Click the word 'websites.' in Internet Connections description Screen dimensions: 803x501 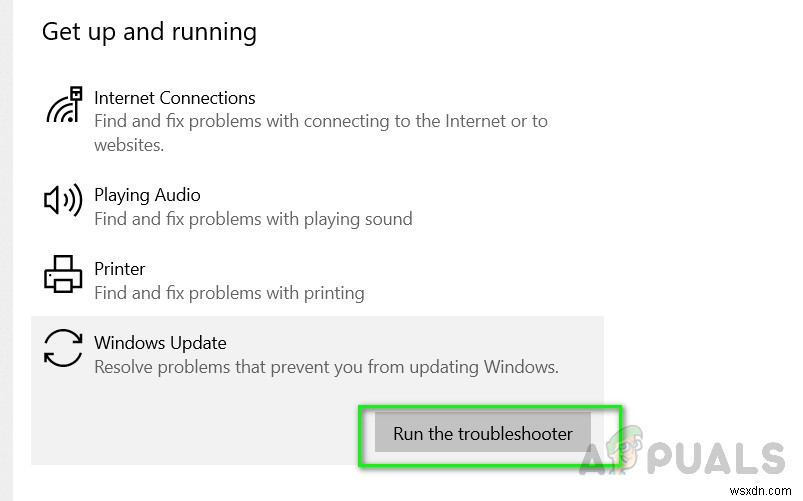[x=128, y=145]
